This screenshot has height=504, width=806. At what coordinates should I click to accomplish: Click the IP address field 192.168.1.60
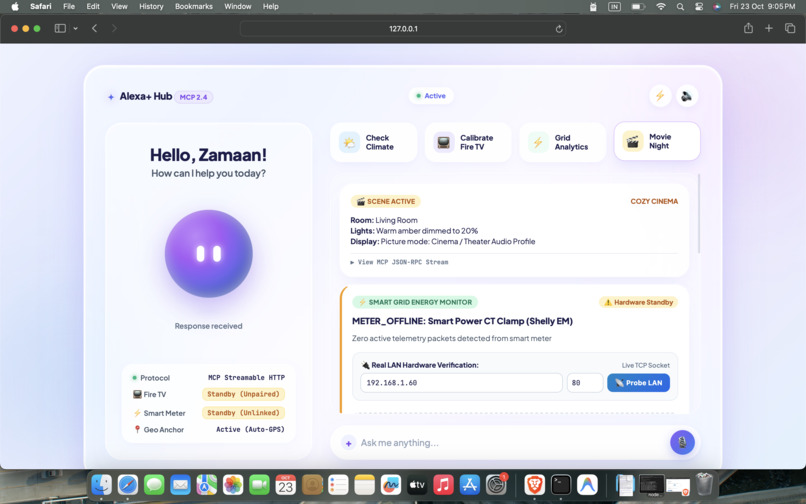[461, 383]
